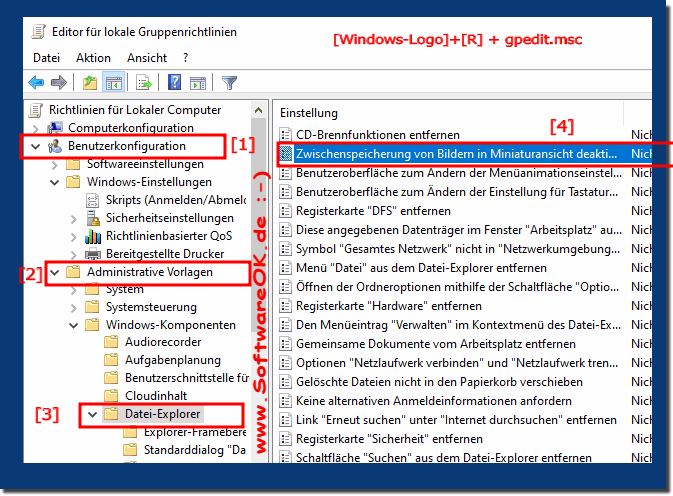Click the Bereitgestellte Drucker printer icon
Screen dimensions: 673x496
pyautogui.click(x=93, y=254)
